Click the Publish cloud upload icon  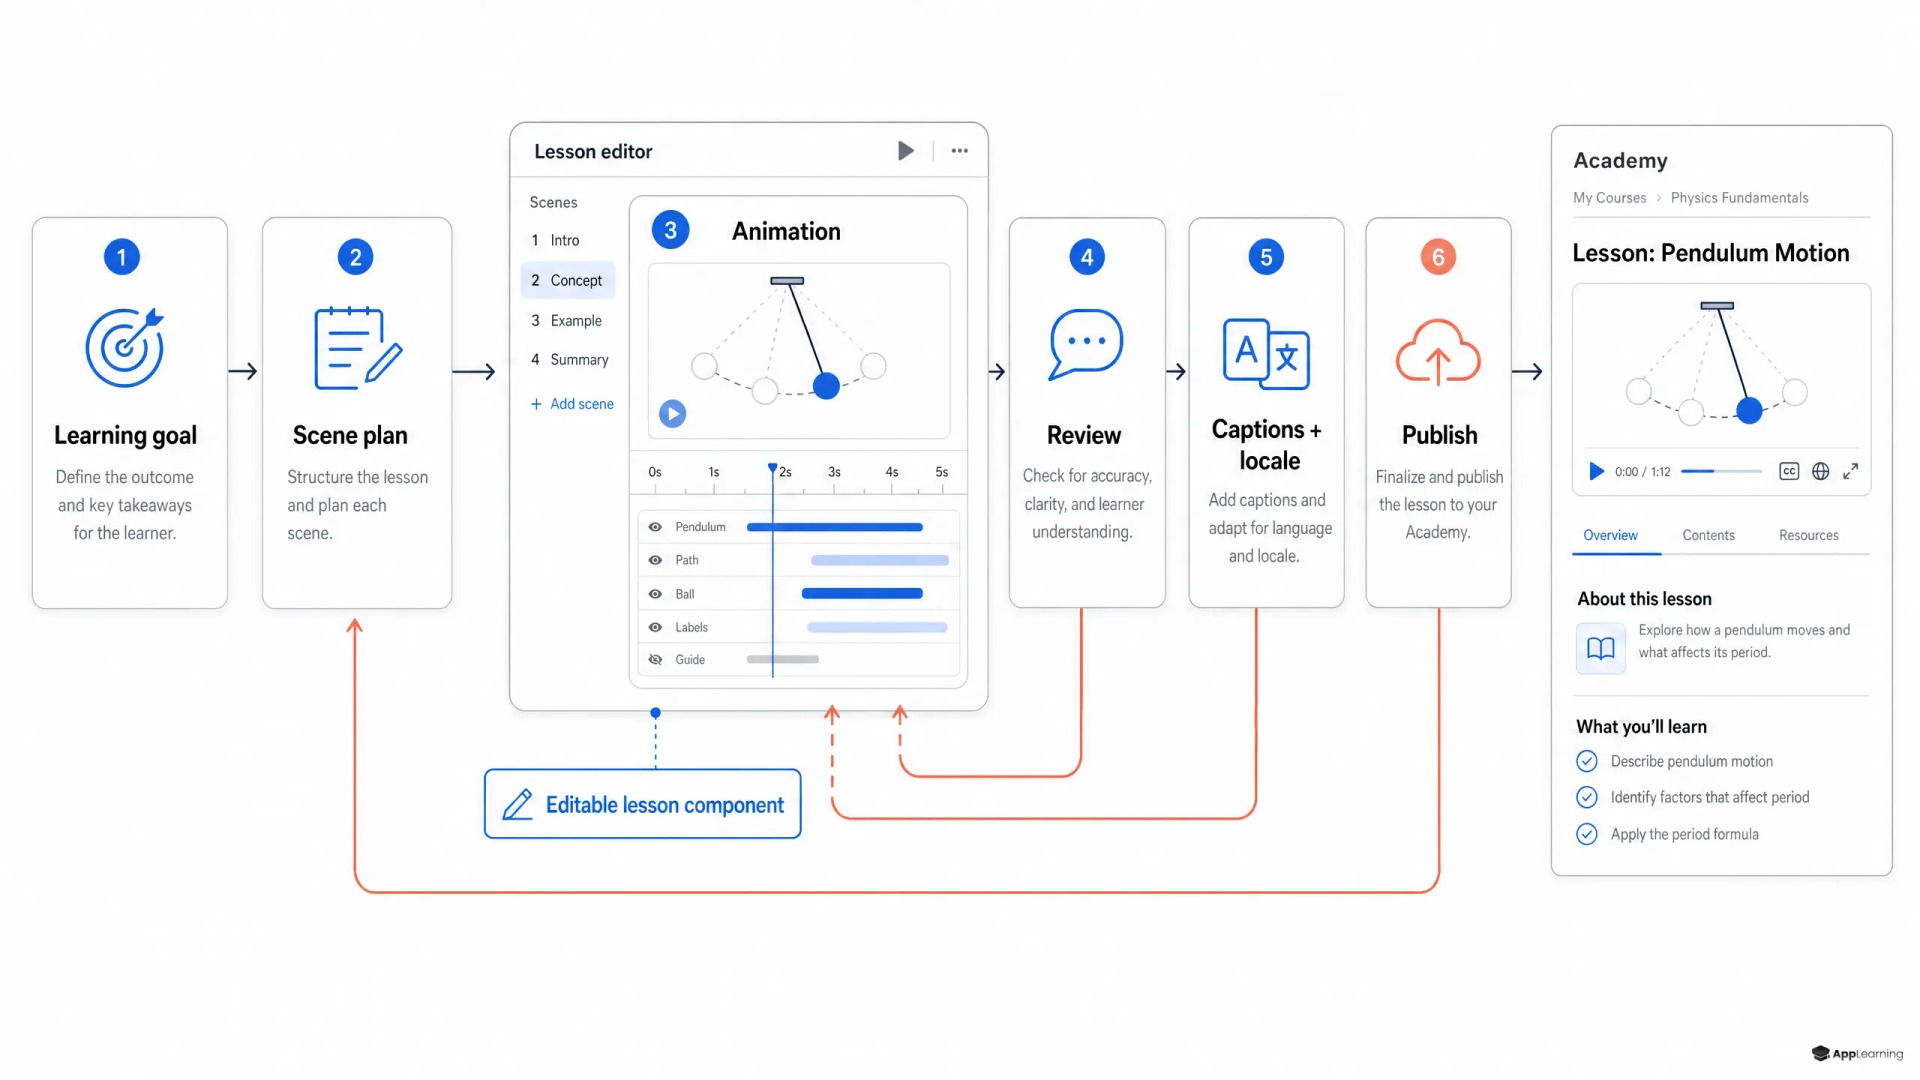[x=1438, y=352]
